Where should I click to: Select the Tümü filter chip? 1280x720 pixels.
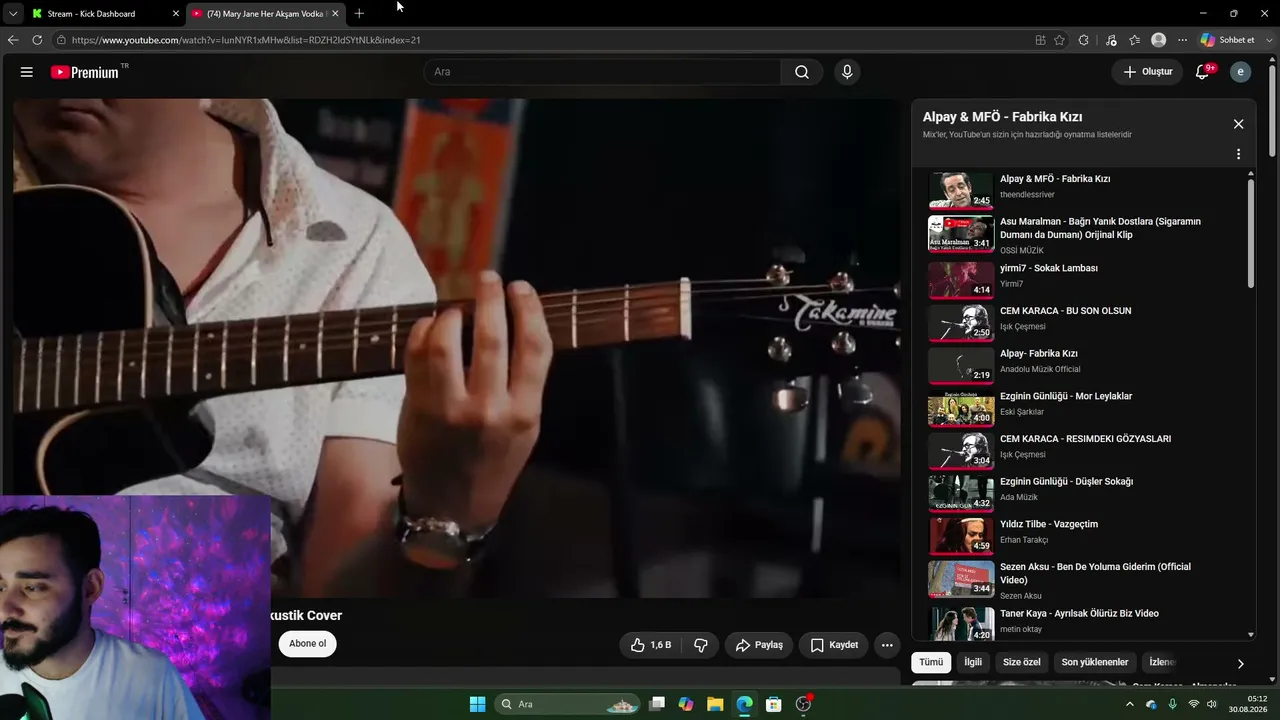pyautogui.click(x=931, y=662)
